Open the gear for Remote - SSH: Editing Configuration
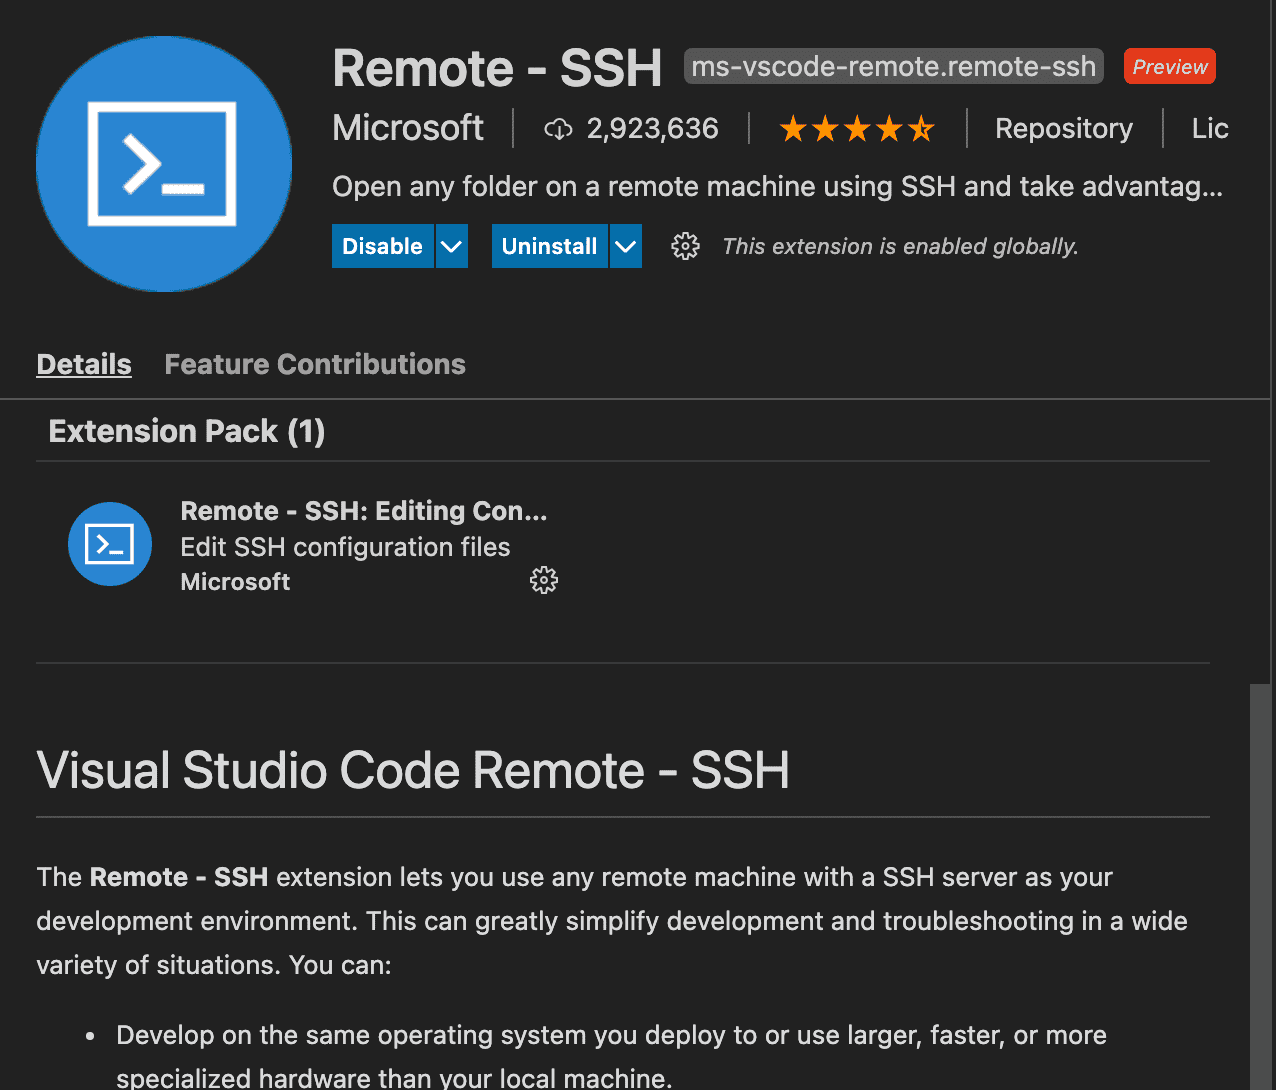This screenshot has height=1090, width=1276. point(544,581)
